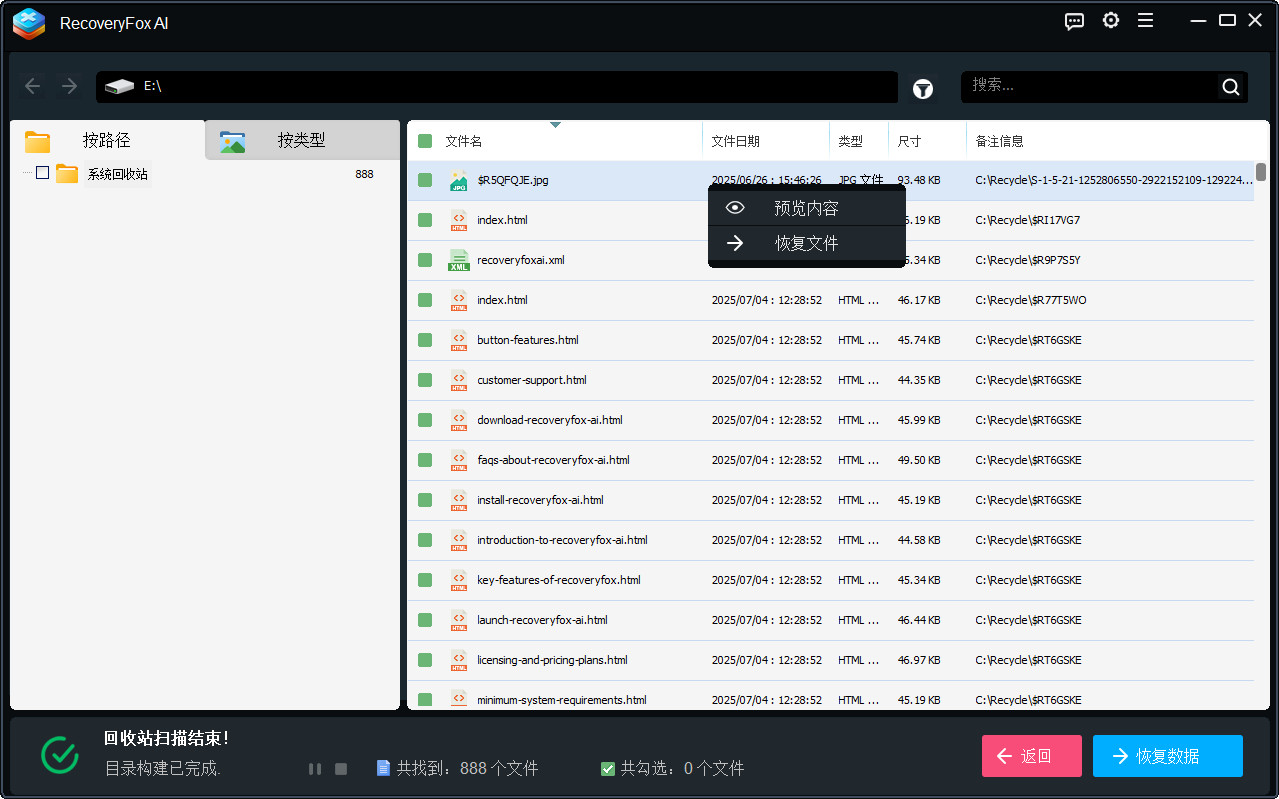Click the sort arrow above 文件名
Screen dimensions: 1279x799
556,126
